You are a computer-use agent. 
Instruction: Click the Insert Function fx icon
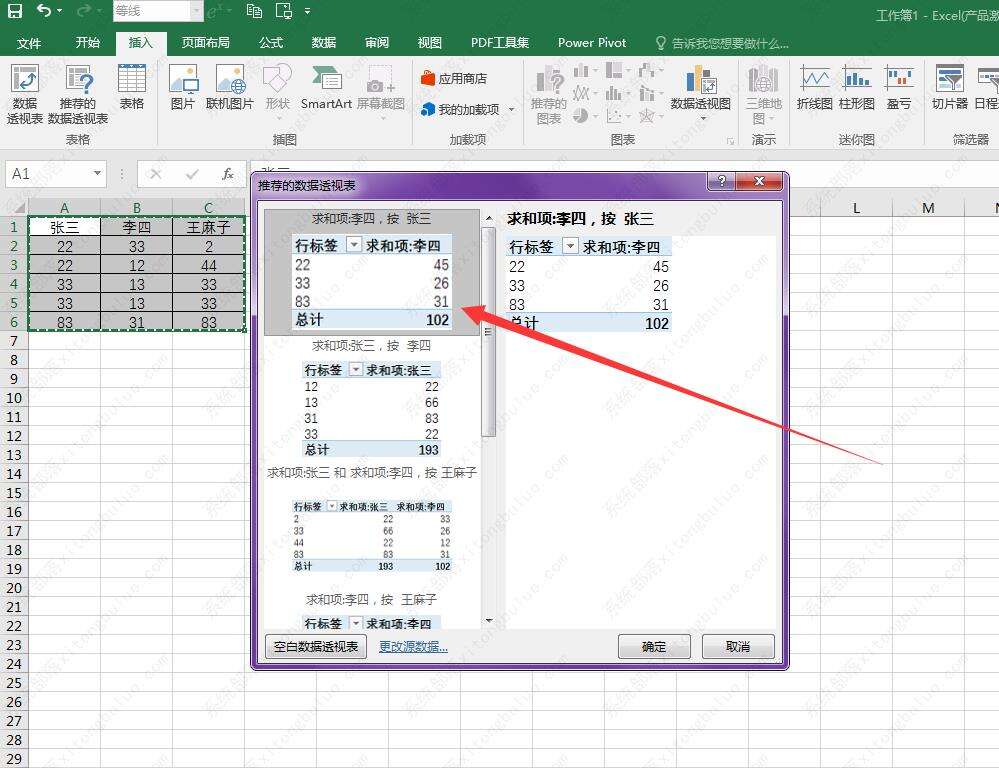click(227, 174)
